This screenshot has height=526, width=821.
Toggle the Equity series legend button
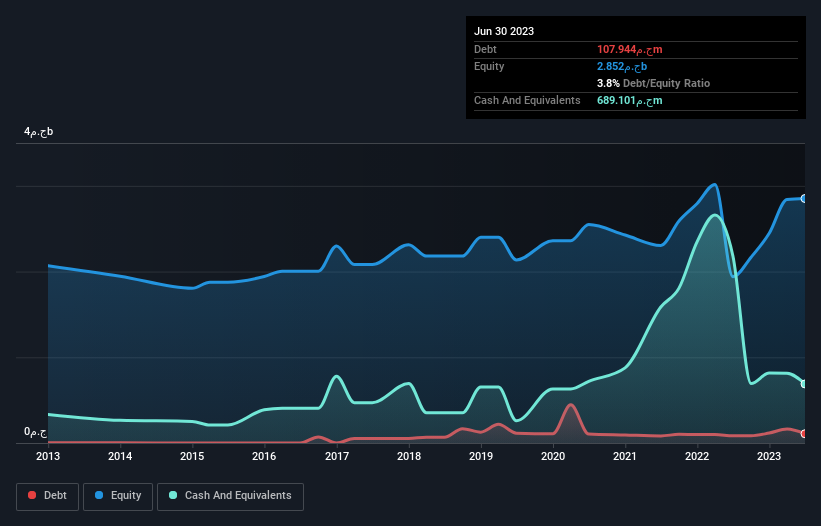coord(118,496)
